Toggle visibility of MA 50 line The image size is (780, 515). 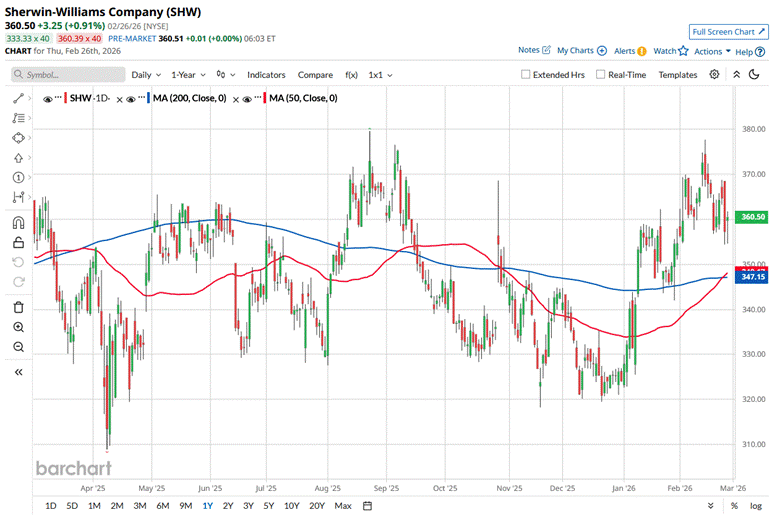pyautogui.click(x=247, y=100)
